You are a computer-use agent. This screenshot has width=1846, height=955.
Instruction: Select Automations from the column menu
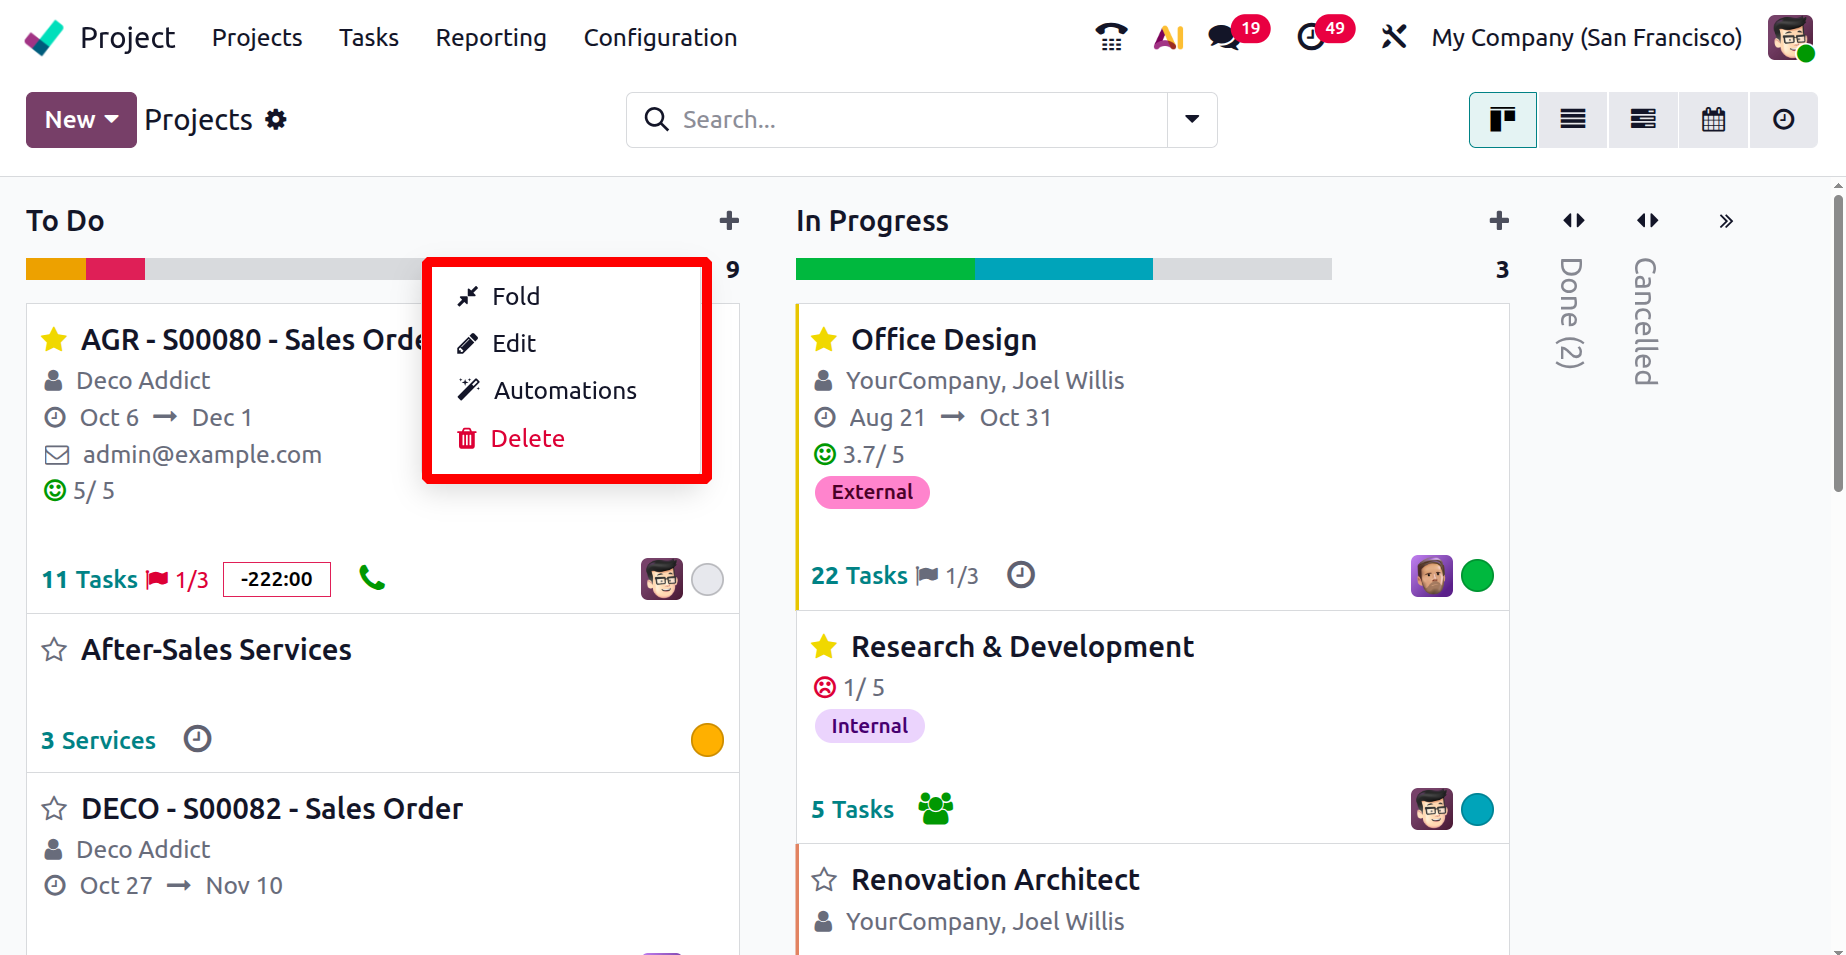click(x=565, y=391)
